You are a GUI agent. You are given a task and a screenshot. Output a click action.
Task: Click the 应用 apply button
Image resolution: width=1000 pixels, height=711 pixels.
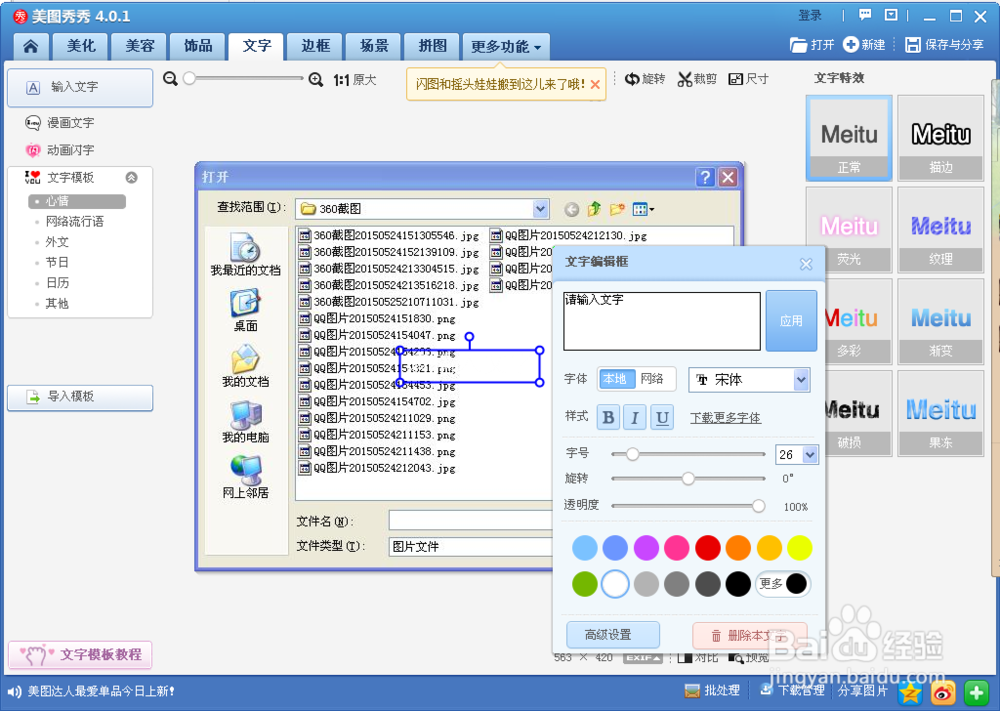792,321
